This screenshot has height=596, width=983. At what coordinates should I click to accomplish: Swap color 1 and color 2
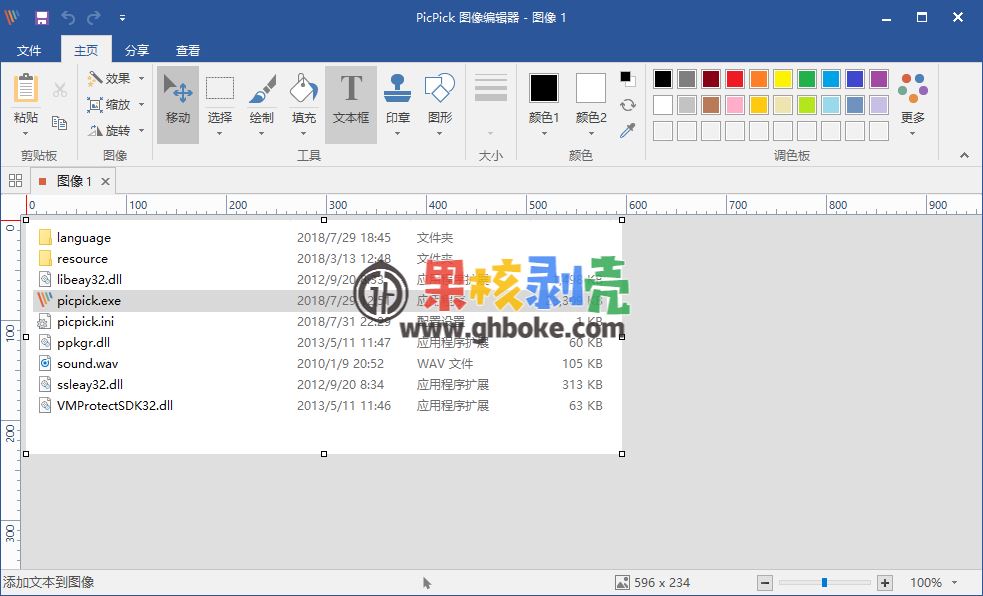pos(628,105)
